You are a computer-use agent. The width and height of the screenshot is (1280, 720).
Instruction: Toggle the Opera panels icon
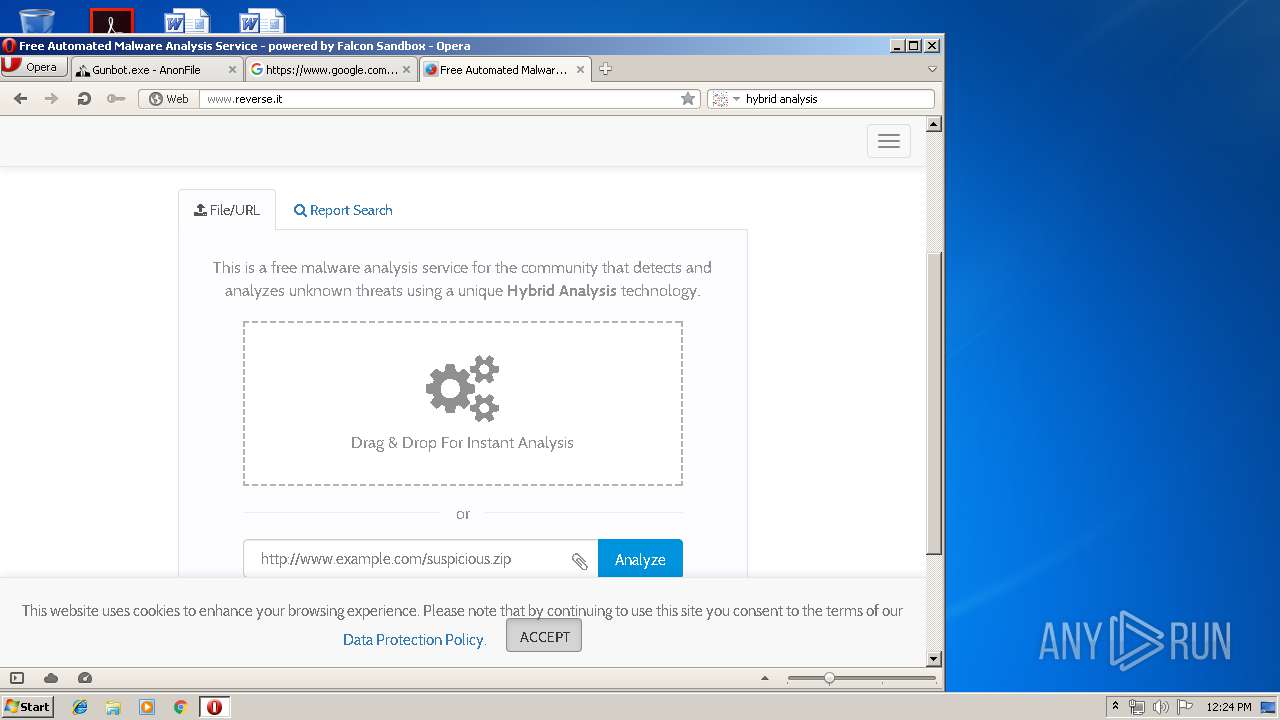coord(17,678)
